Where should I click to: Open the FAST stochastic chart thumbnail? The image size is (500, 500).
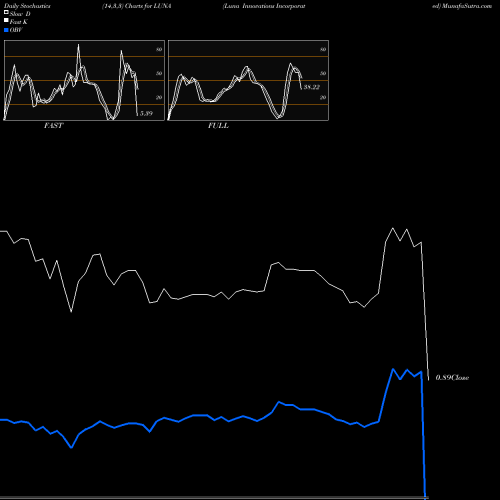[x=84, y=80]
